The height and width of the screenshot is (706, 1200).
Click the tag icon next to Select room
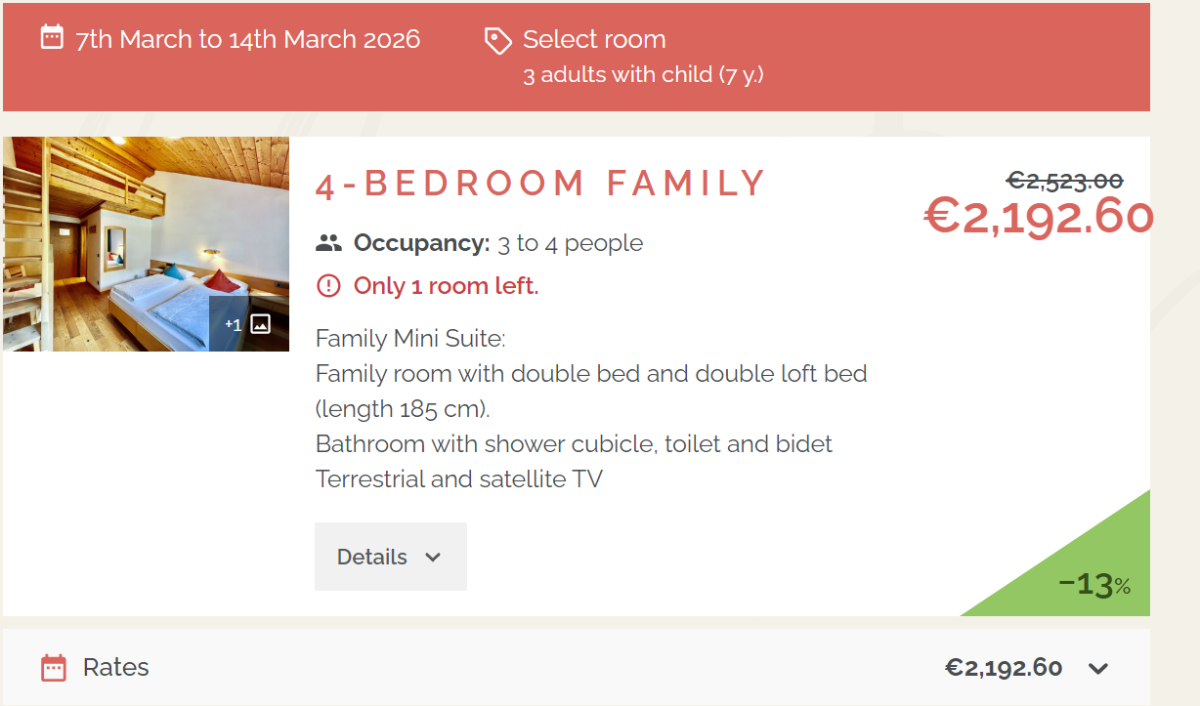tap(497, 40)
